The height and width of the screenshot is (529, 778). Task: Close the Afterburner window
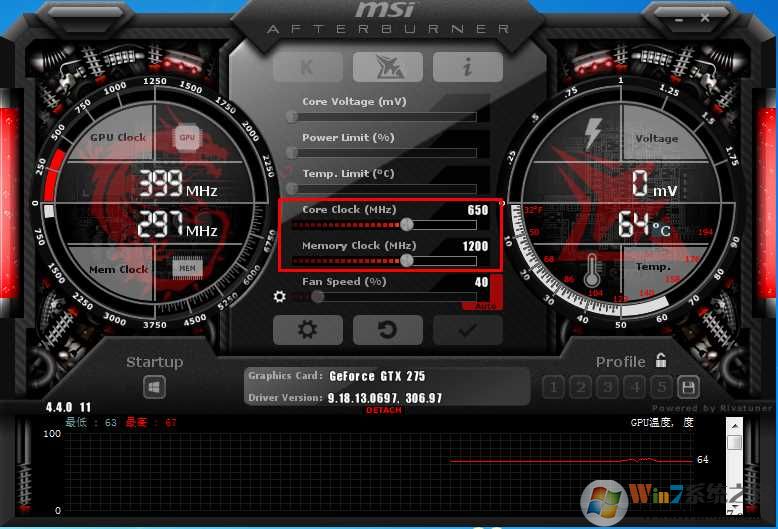pos(705,18)
